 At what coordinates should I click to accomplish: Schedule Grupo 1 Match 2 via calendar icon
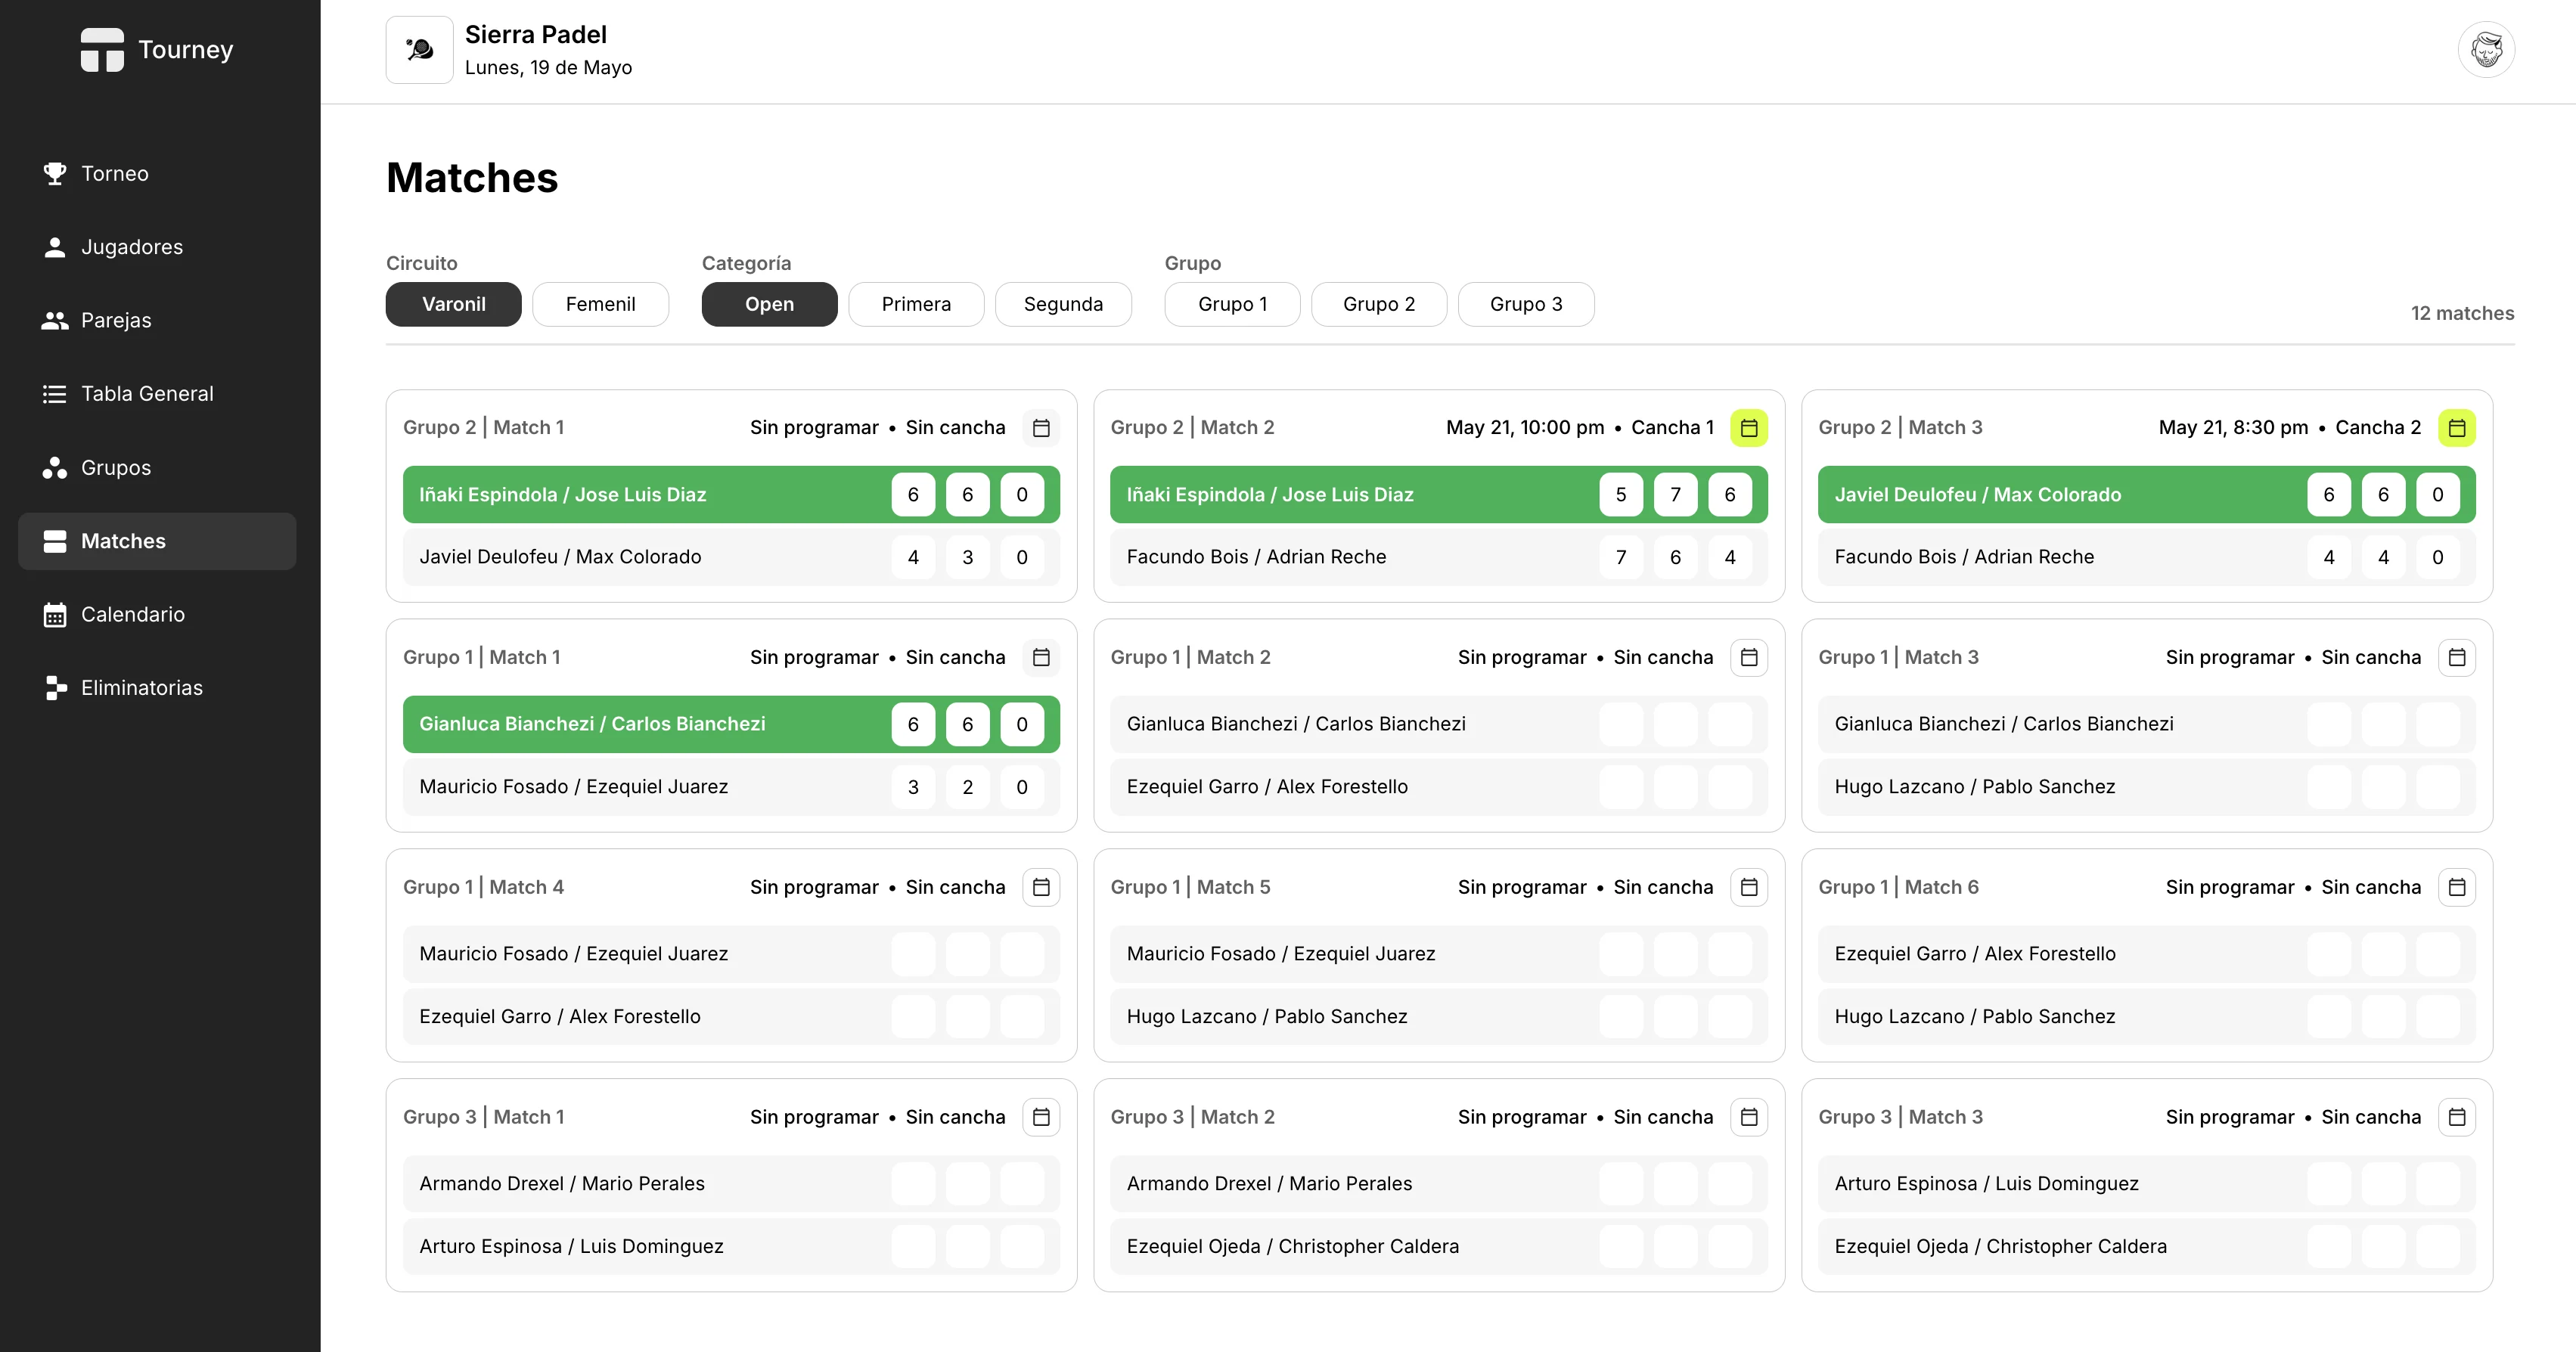point(1749,657)
